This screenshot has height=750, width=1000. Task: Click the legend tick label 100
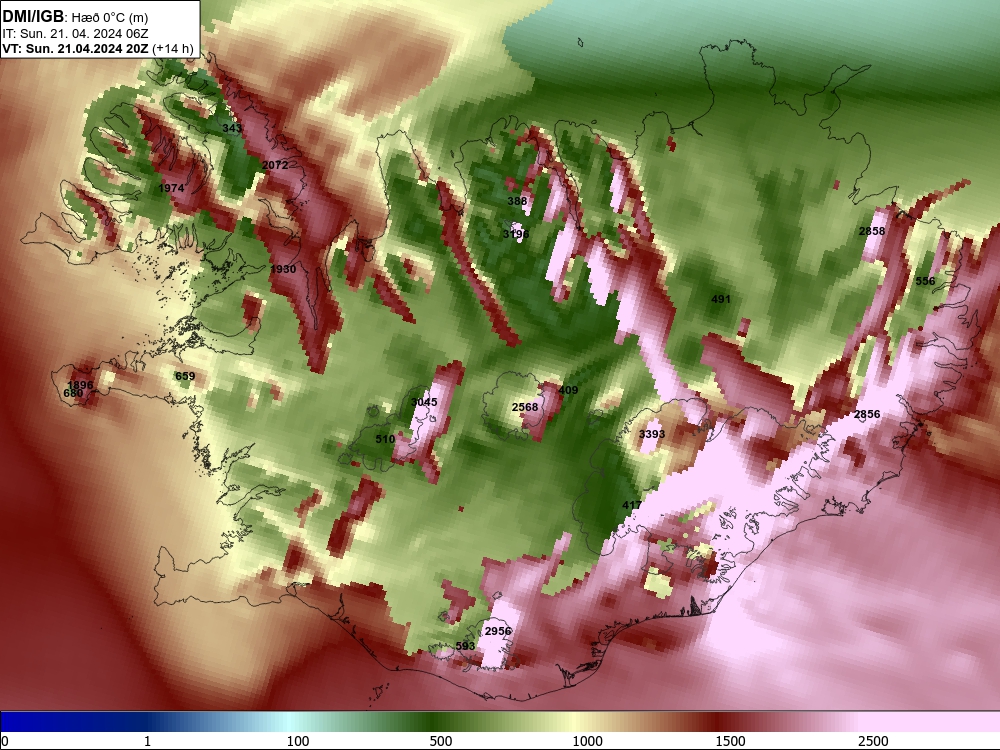coord(298,741)
